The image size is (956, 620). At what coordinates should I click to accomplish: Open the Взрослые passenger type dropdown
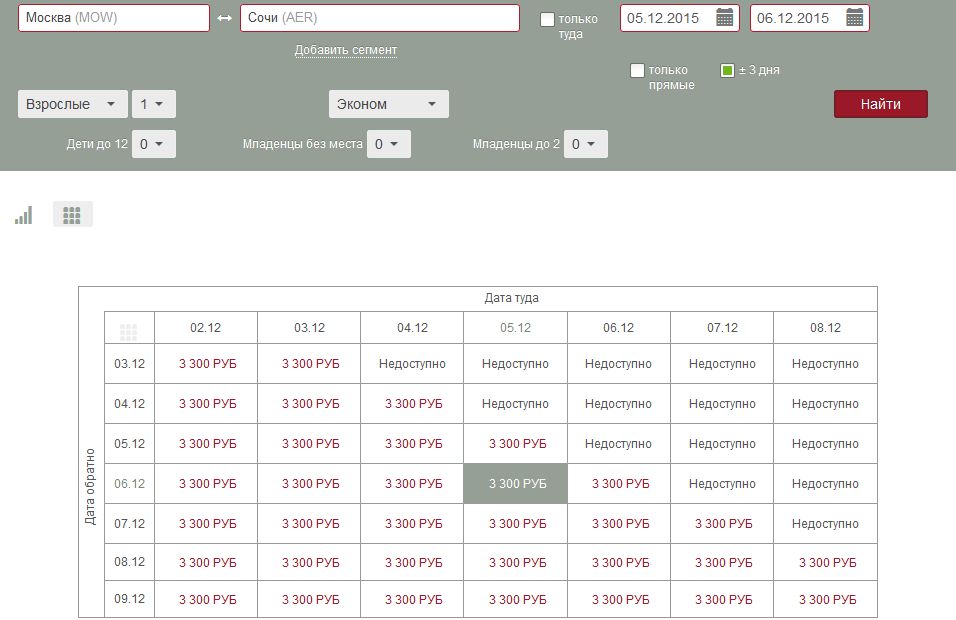pyautogui.click(x=73, y=104)
